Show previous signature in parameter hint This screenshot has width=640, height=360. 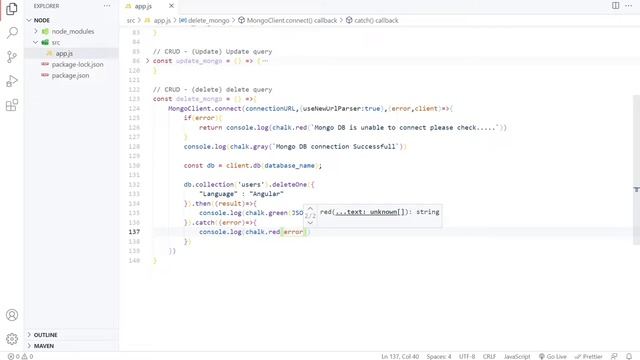(x=310, y=209)
